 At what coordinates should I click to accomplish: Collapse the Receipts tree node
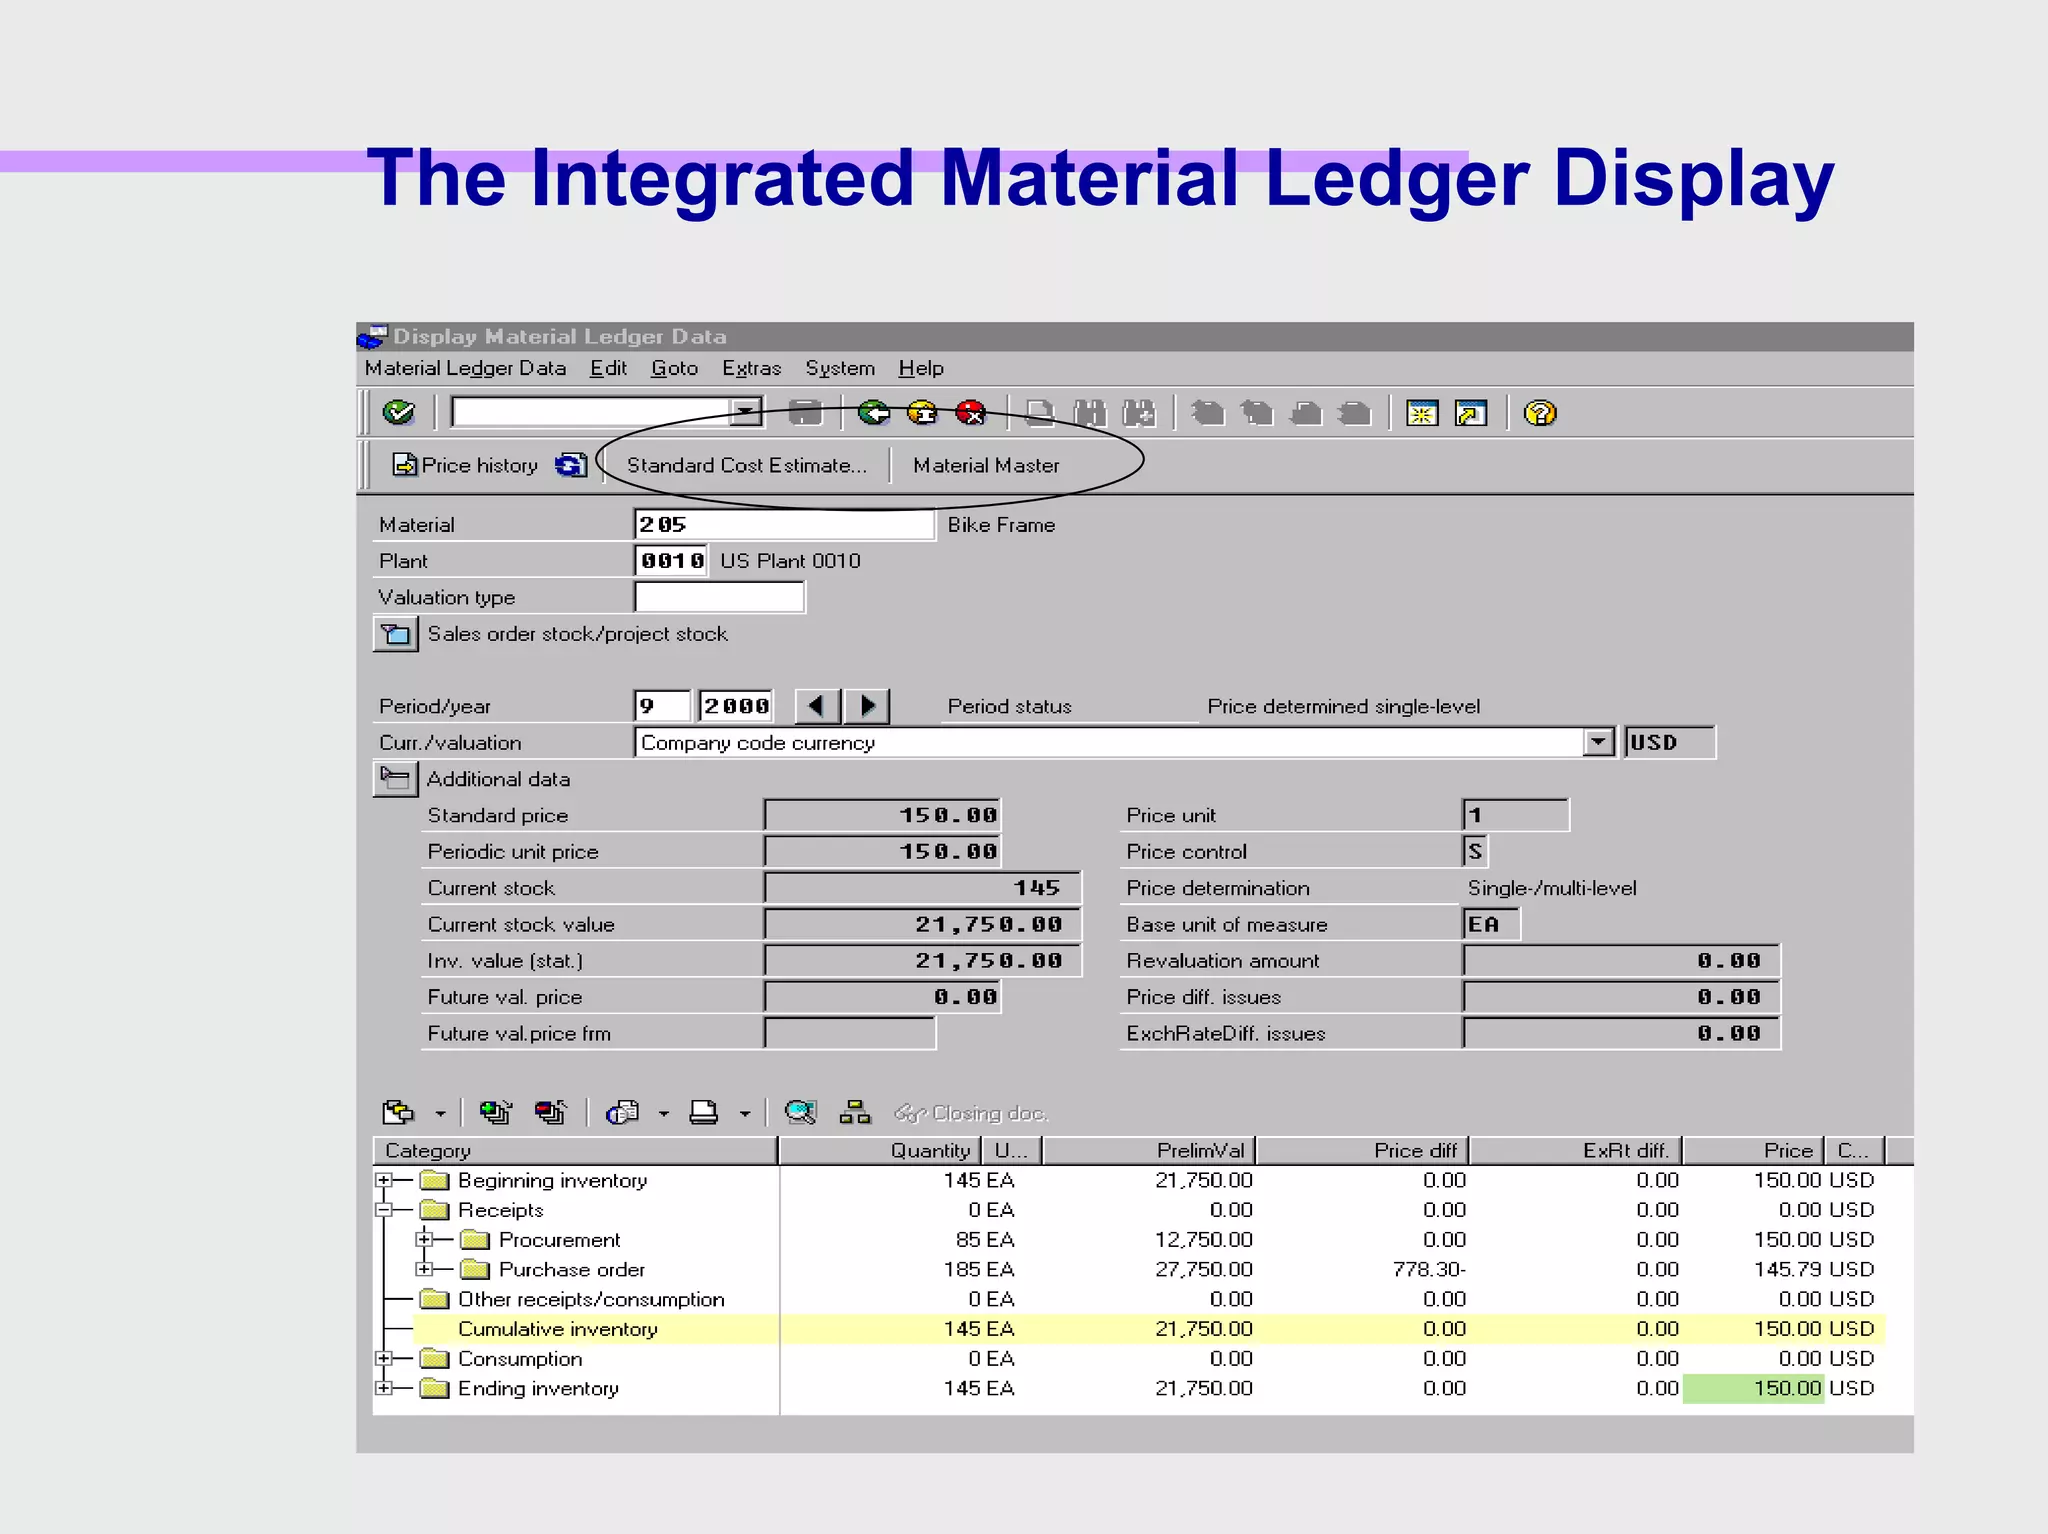(x=383, y=1210)
